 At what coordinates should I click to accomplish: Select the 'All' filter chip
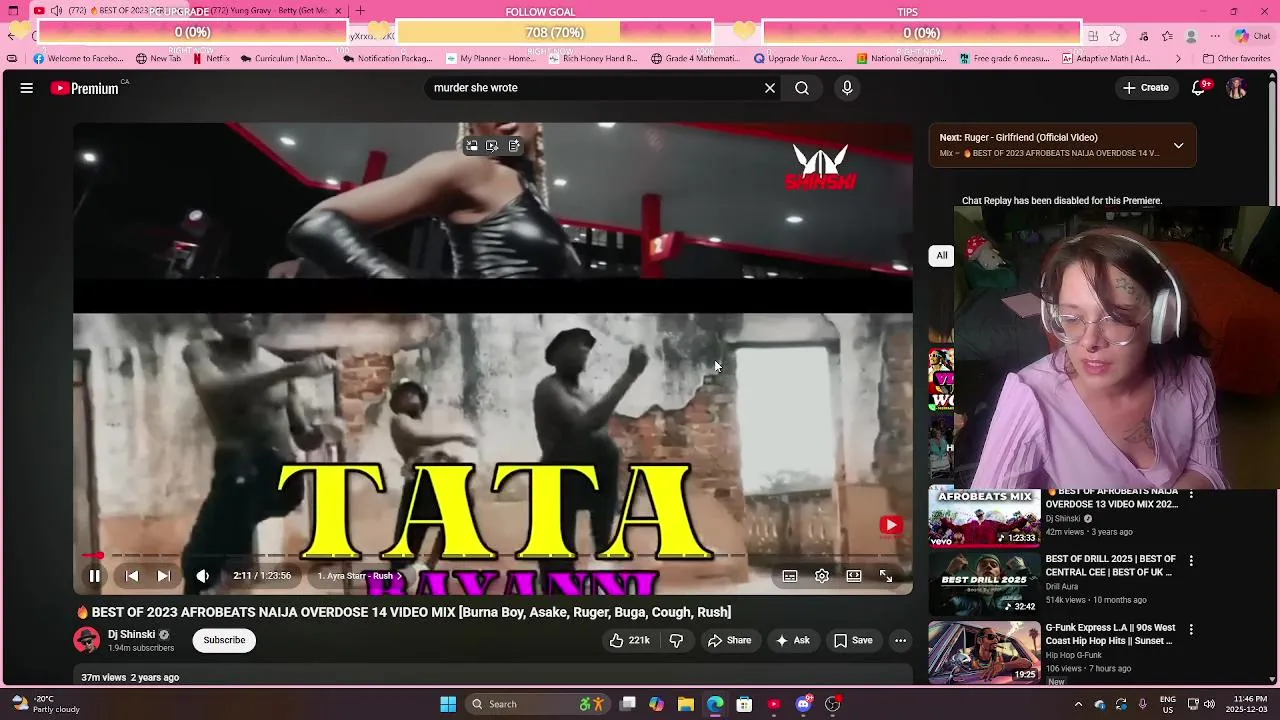(941, 255)
